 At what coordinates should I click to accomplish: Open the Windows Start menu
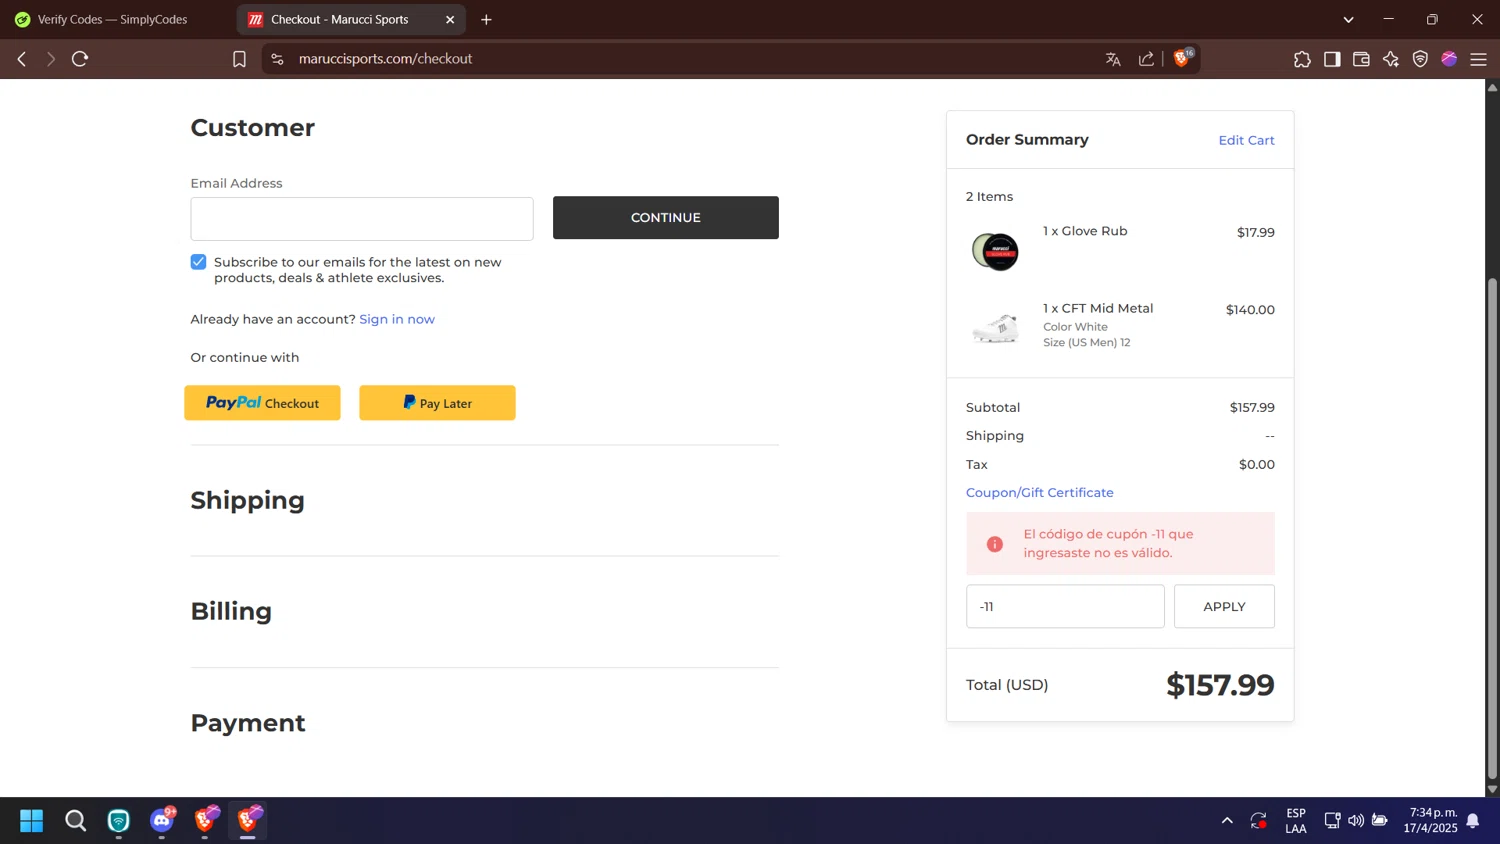[x=32, y=821]
